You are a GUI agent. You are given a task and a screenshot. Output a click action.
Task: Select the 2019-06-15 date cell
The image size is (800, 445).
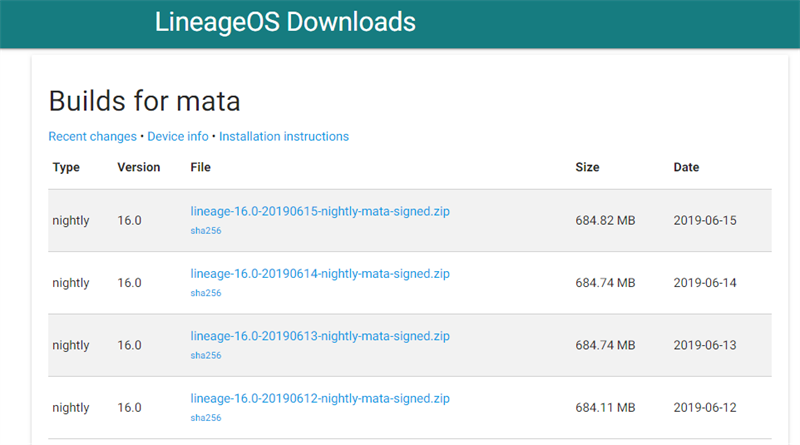[705, 220]
